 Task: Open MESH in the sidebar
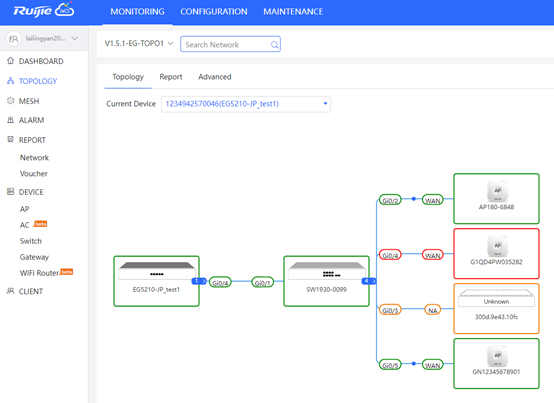pyautogui.click(x=29, y=101)
